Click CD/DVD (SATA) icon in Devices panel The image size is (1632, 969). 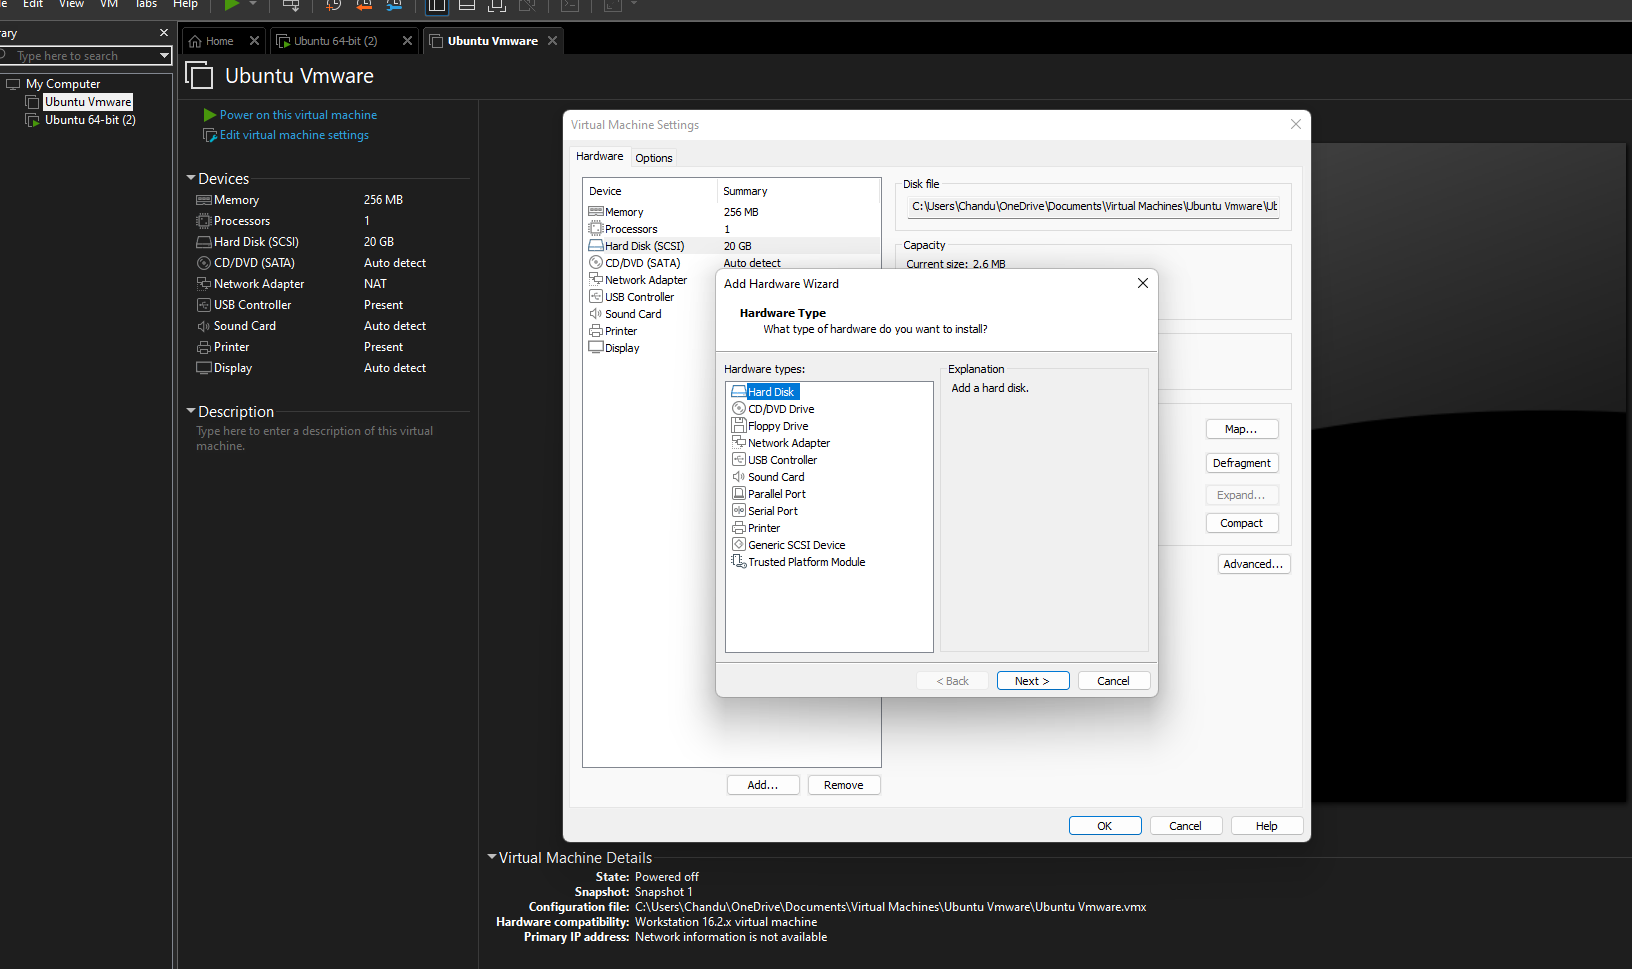click(x=204, y=263)
